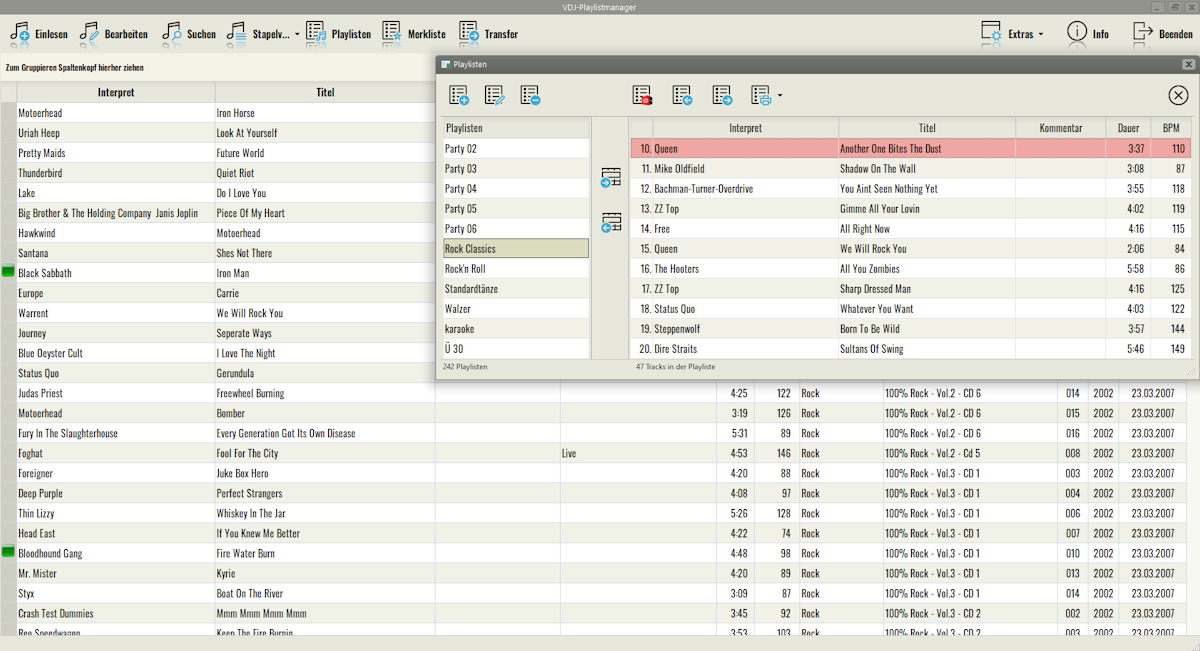Click the delete playlist minus icon
Viewport: 1200px width, 651px height.
pos(530,96)
